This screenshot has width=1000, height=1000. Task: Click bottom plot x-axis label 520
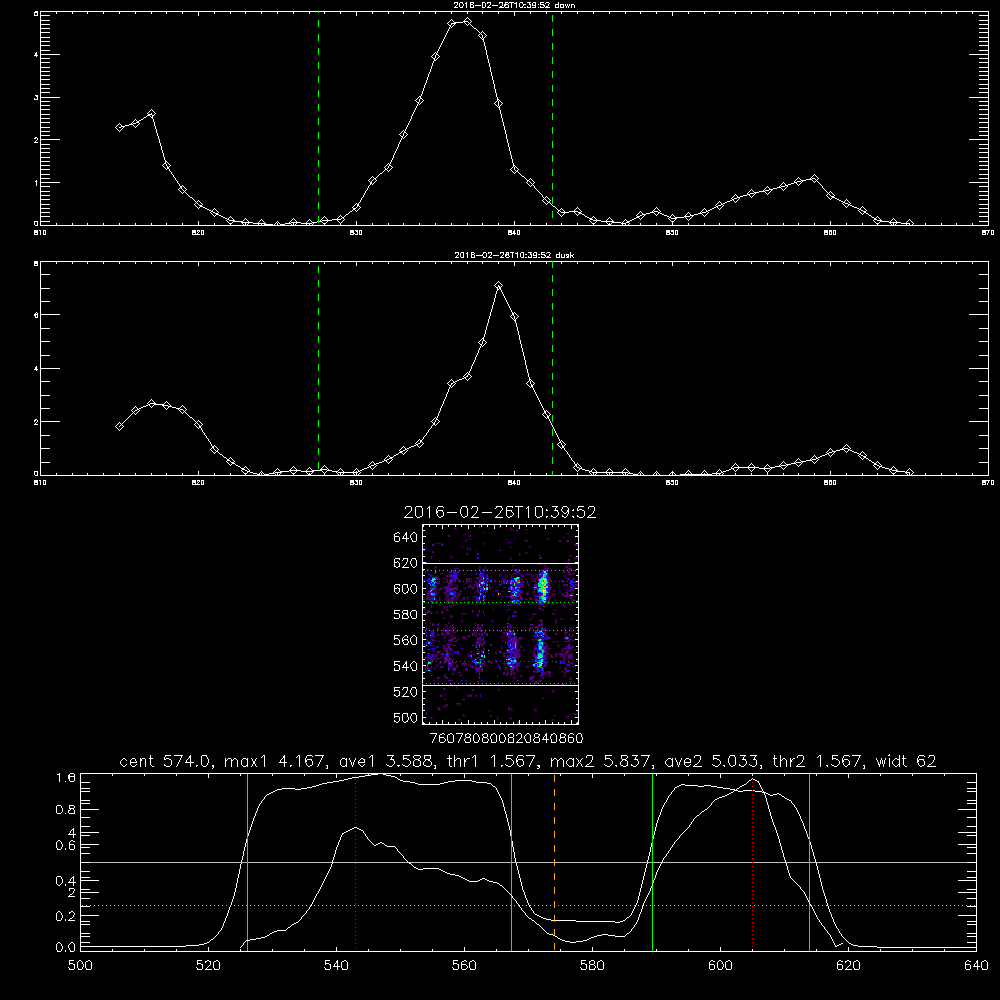pyautogui.click(x=208, y=966)
